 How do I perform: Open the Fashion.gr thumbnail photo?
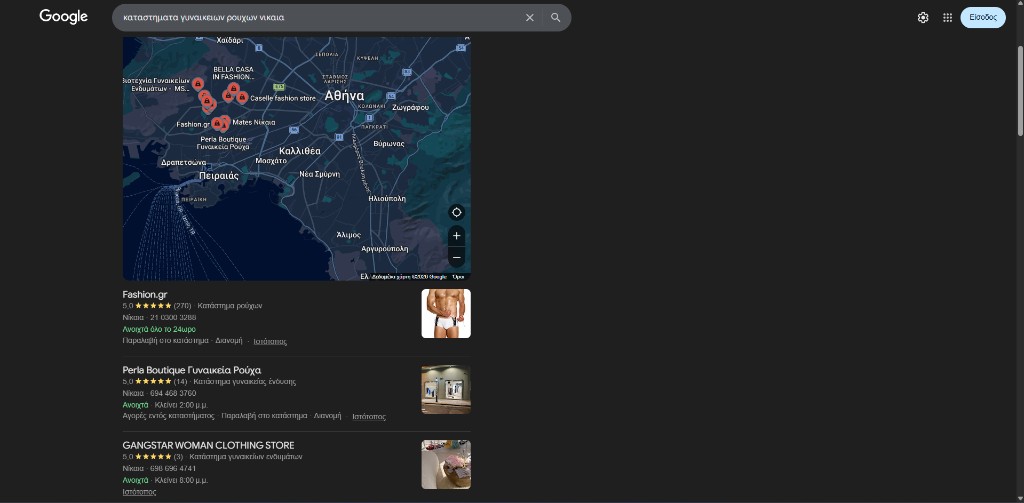tap(446, 314)
